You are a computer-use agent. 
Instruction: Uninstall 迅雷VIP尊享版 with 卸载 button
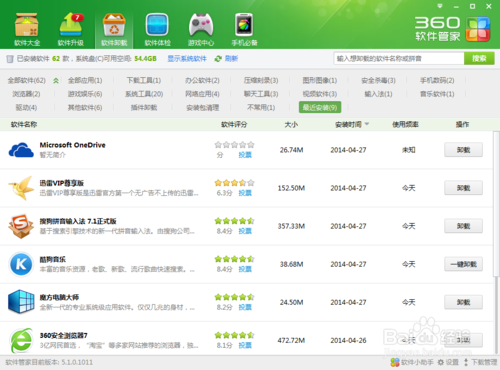pos(463,188)
